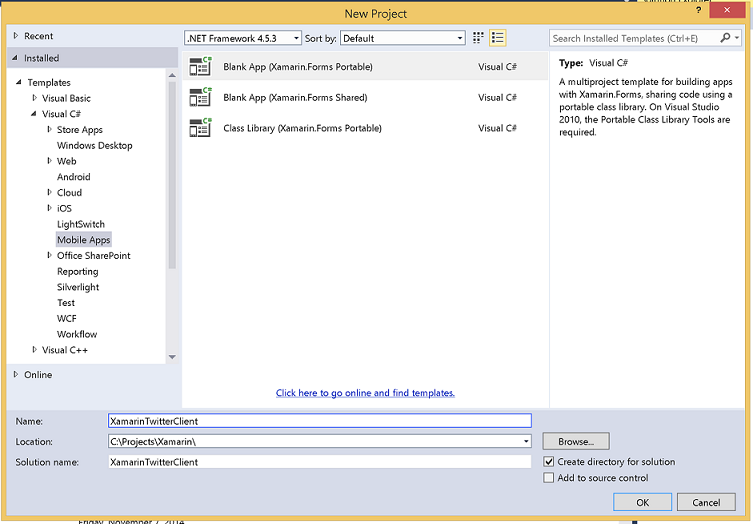Expand the Cloud node

coord(49,192)
